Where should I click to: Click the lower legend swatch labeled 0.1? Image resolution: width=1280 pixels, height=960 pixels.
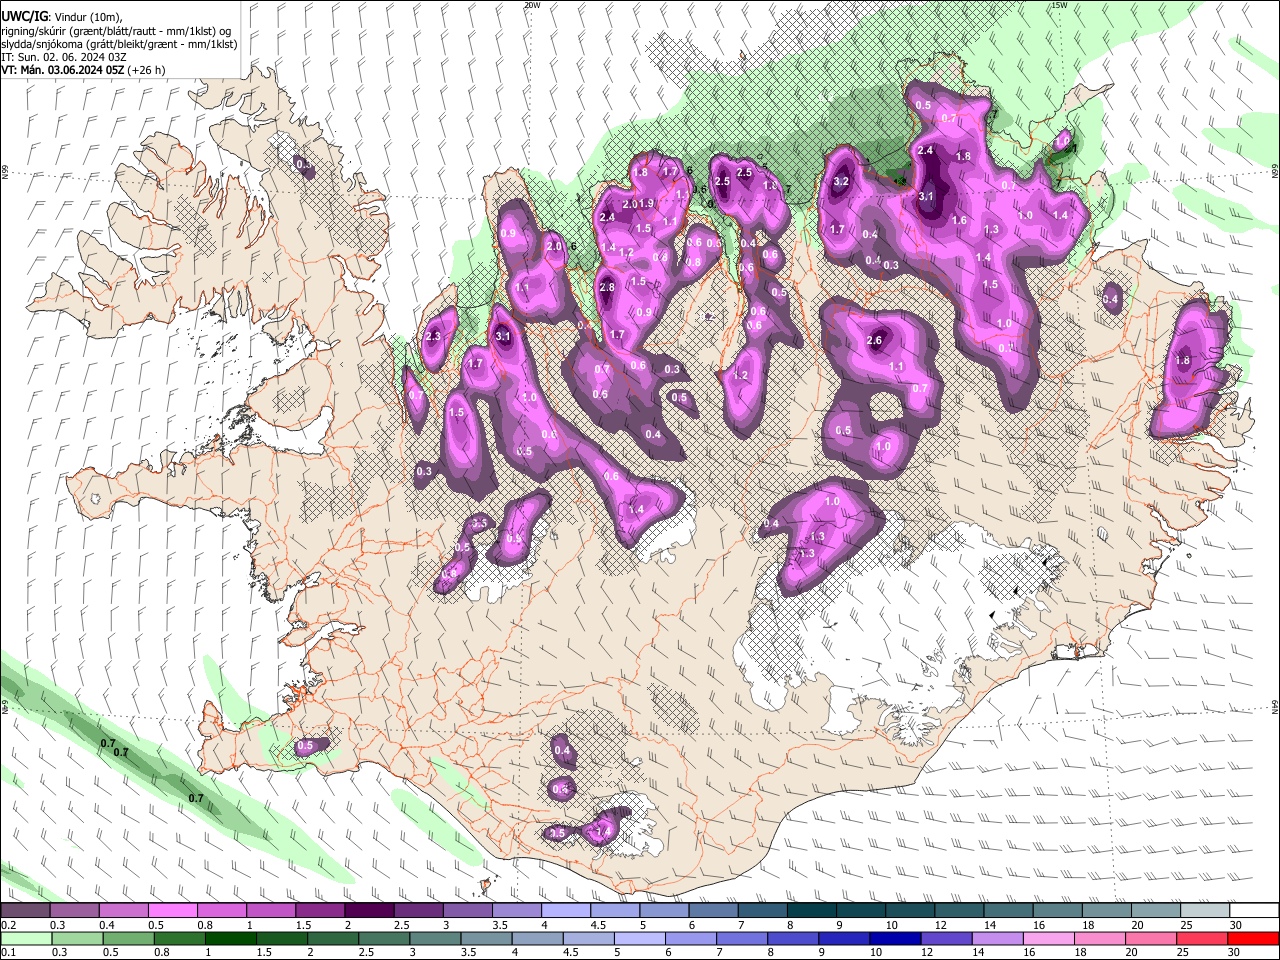point(26,938)
